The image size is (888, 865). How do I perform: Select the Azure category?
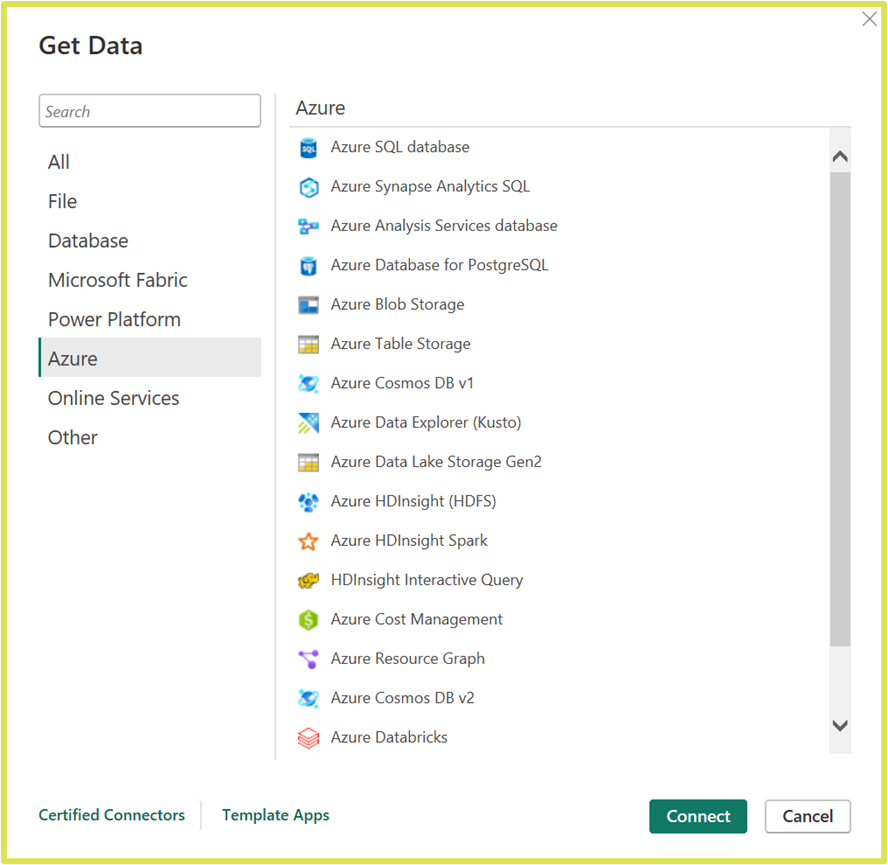150,357
